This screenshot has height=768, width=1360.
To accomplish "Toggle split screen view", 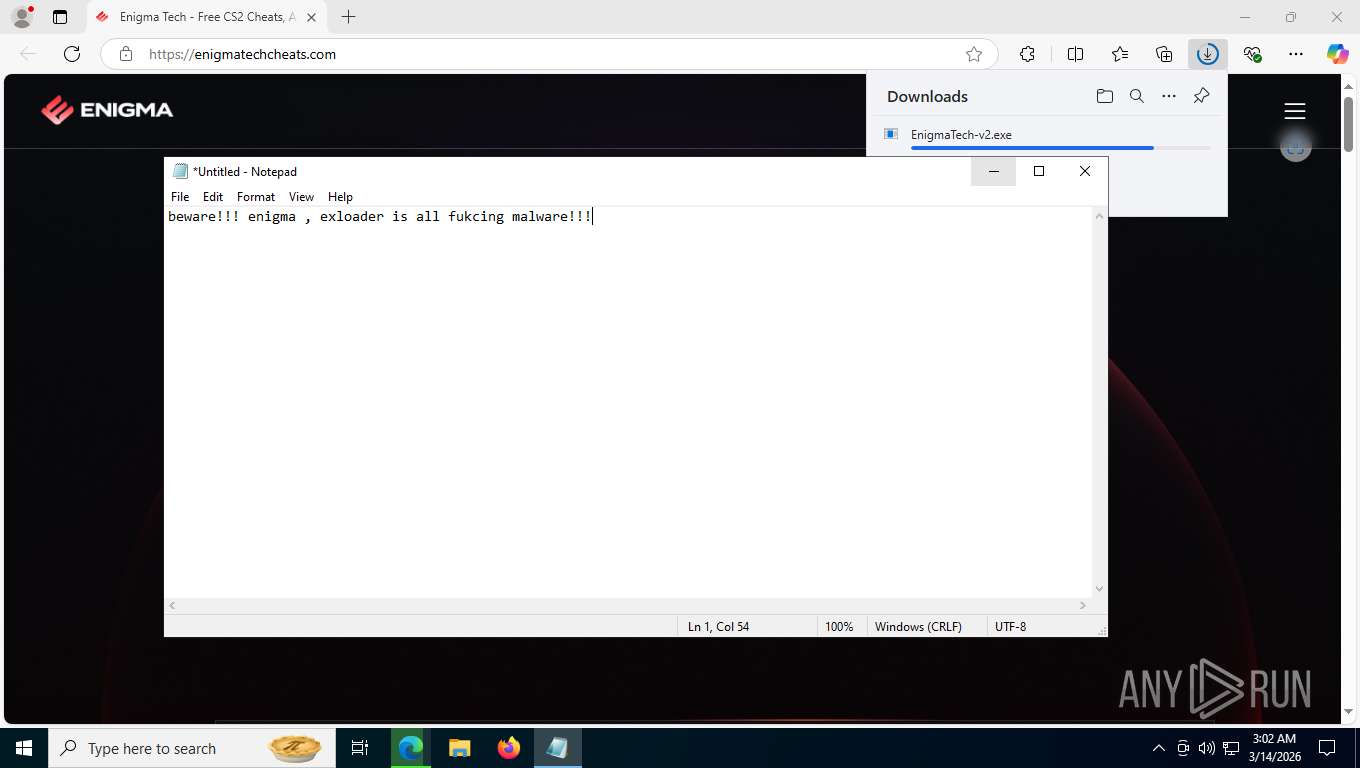I will (1076, 54).
